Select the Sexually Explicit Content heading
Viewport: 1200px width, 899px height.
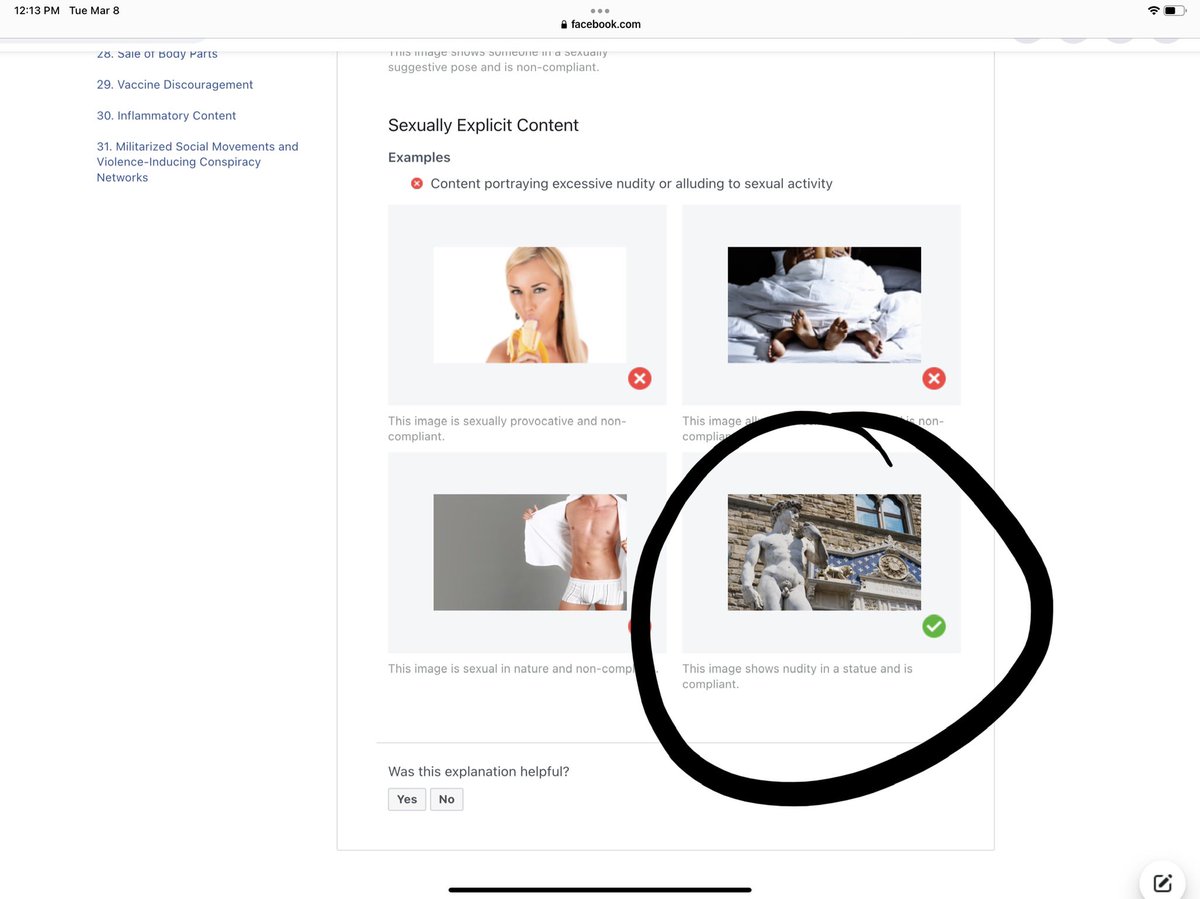pyautogui.click(x=484, y=126)
